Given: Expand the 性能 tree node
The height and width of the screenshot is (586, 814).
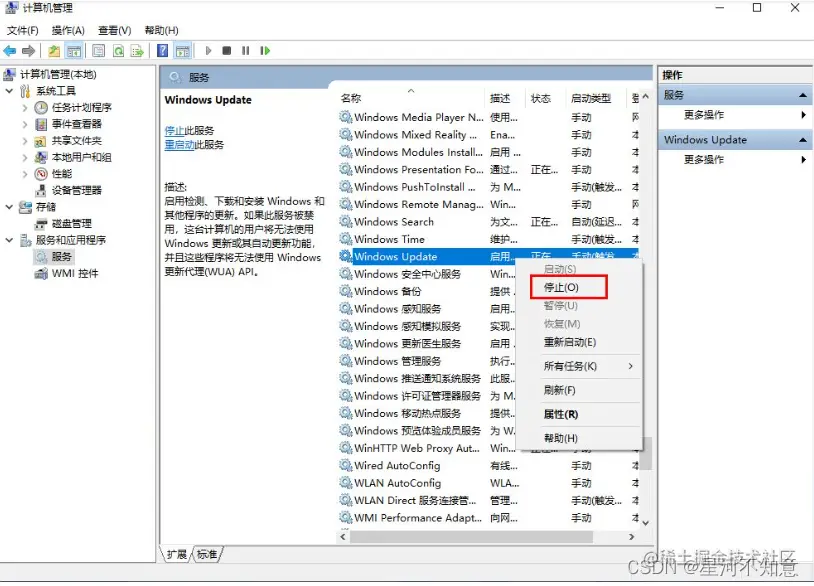Looking at the screenshot, I should [24, 174].
